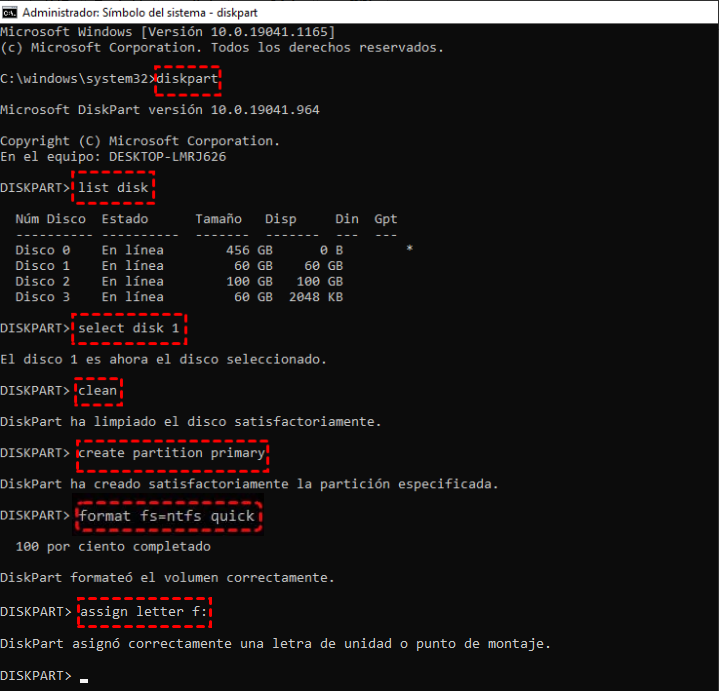Click the '100 por ciento completado' line
The height and width of the screenshot is (691, 719).
(113, 547)
